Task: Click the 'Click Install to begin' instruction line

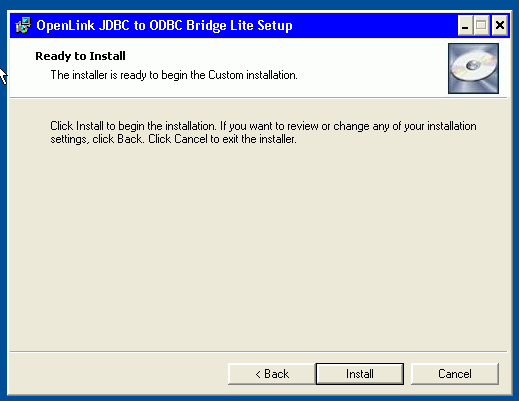Action: tap(263, 126)
